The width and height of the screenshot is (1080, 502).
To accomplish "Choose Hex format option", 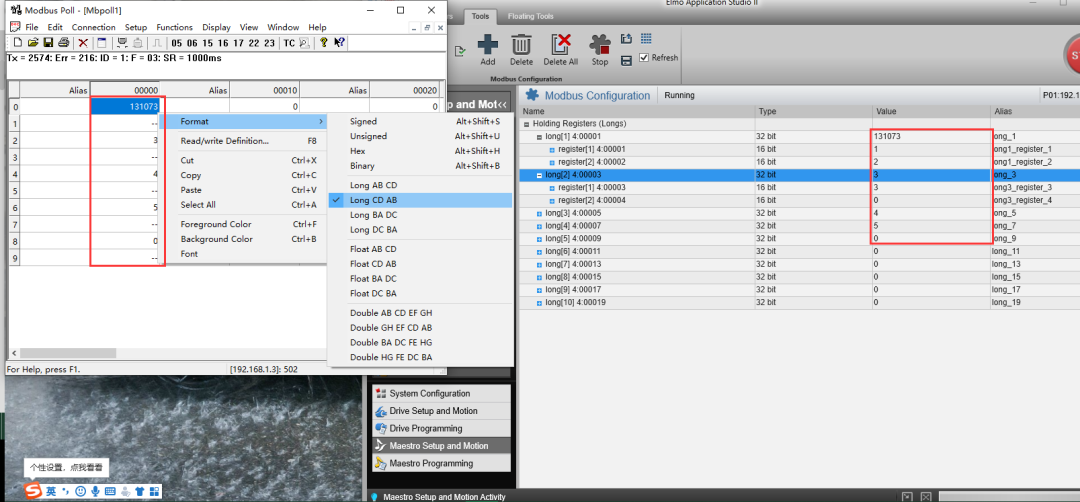I will point(420,151).
